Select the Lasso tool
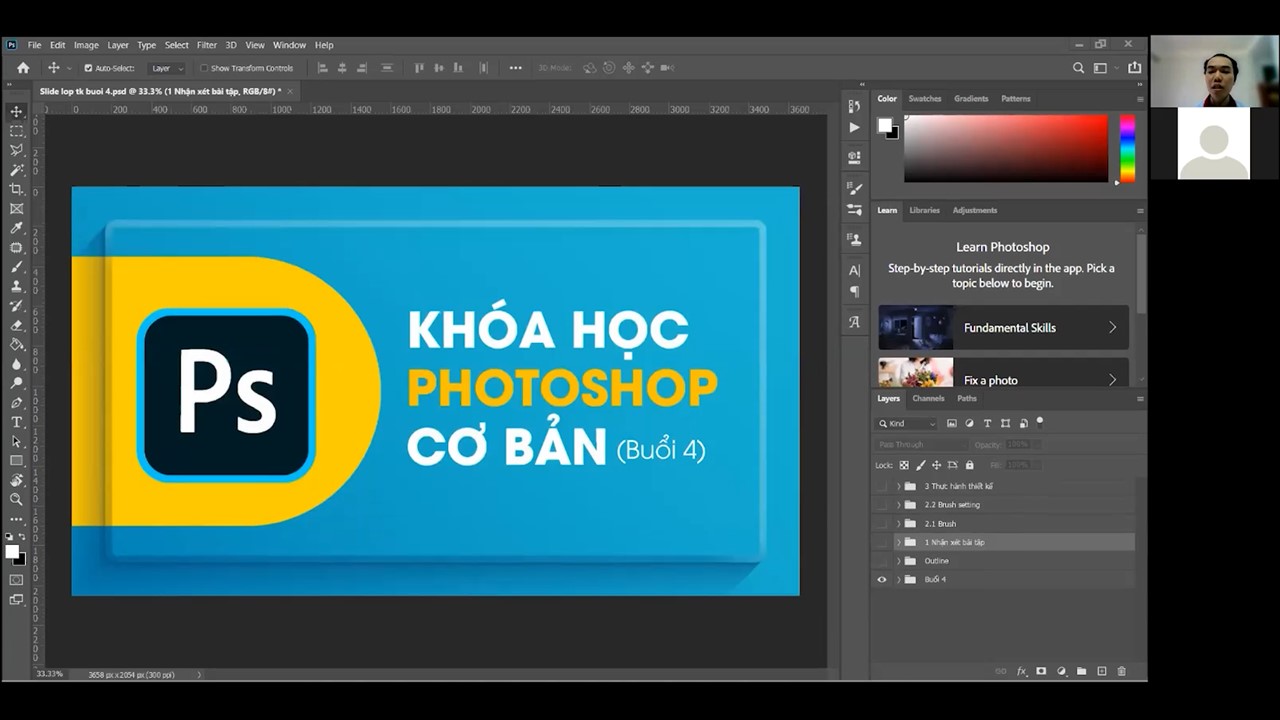This screenshot has width=1280, height=720. [x=16, y=150]
